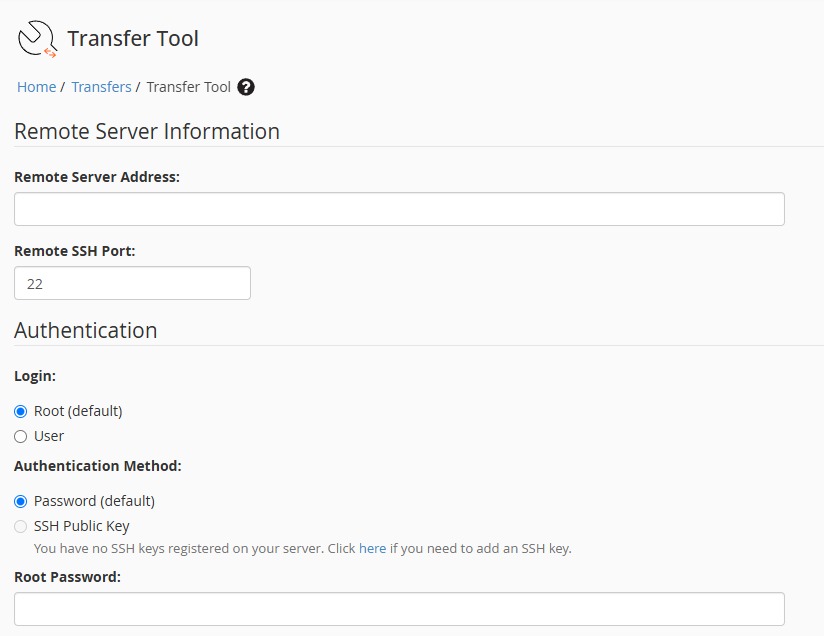Click the "Authentication Method:" label
824x636 pixels.
[x=98, y=466]
